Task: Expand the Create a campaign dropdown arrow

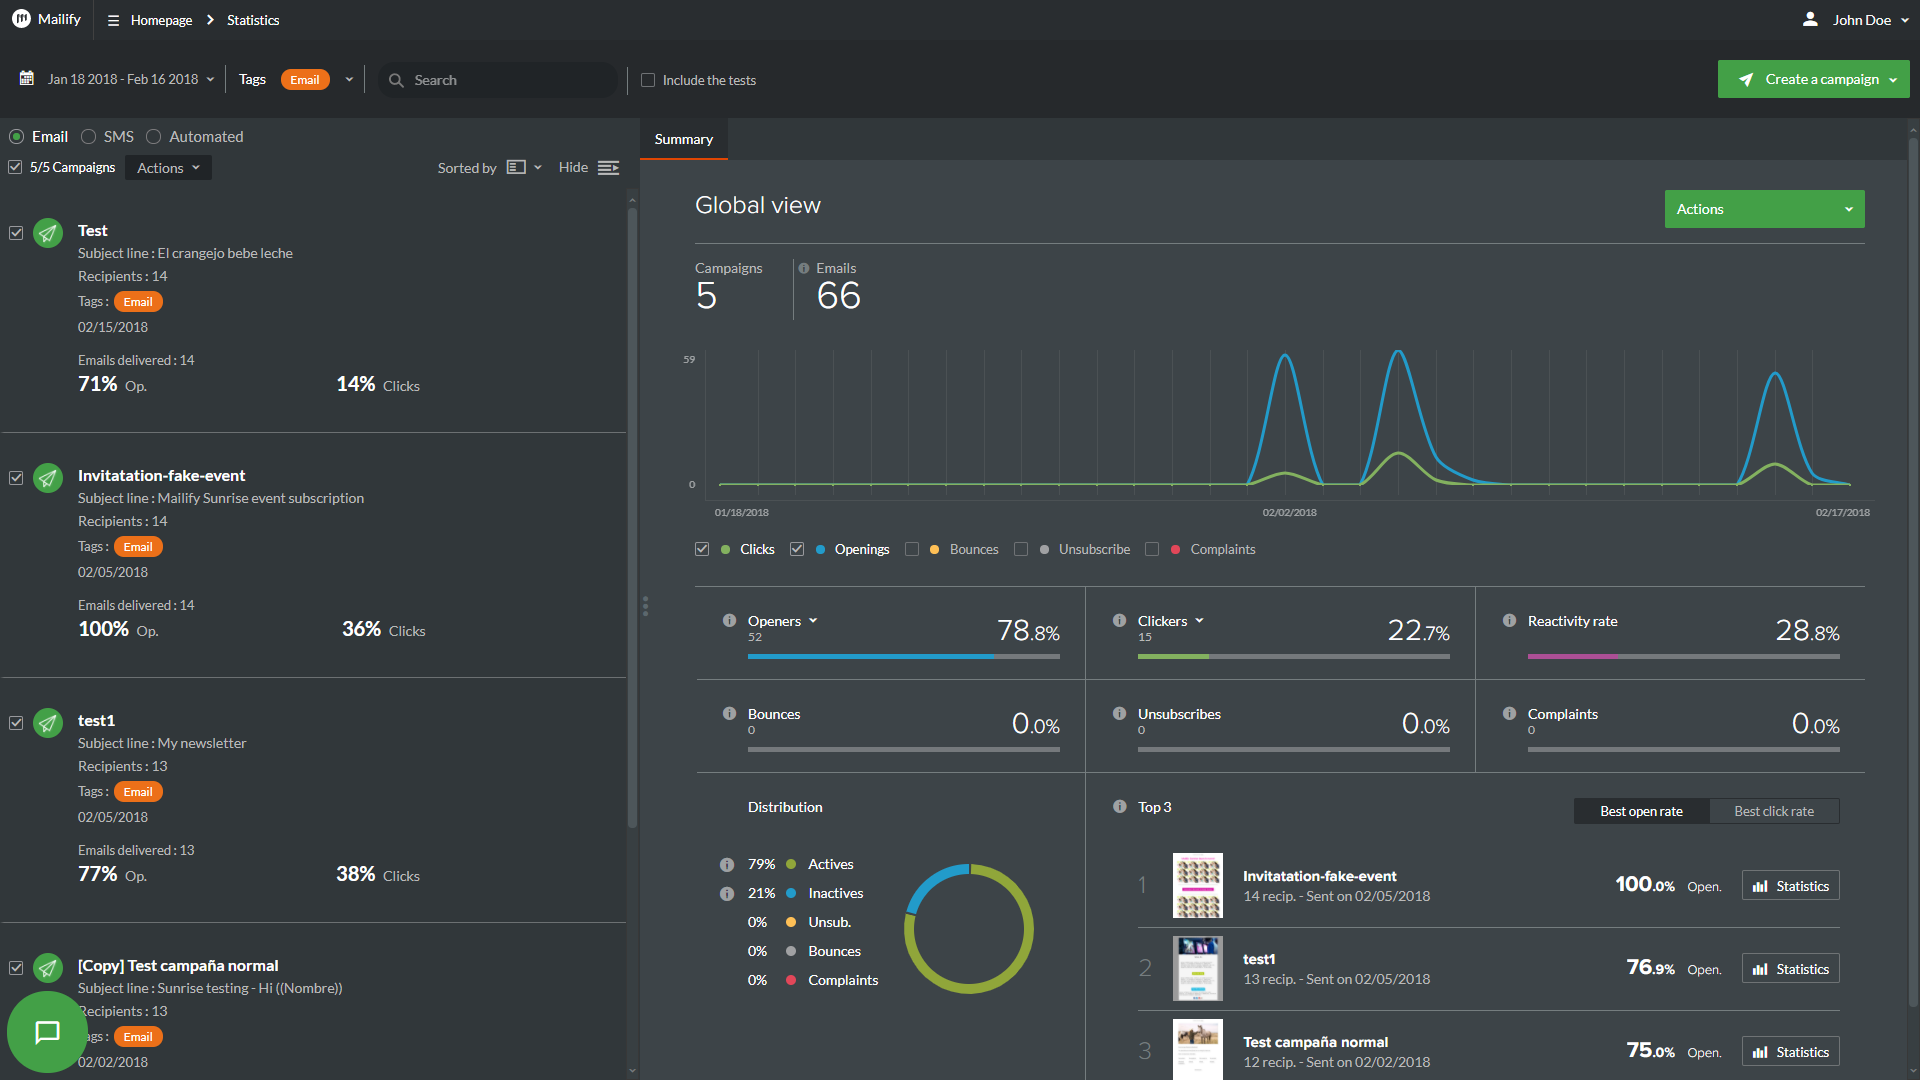Action: point(1893,80)
